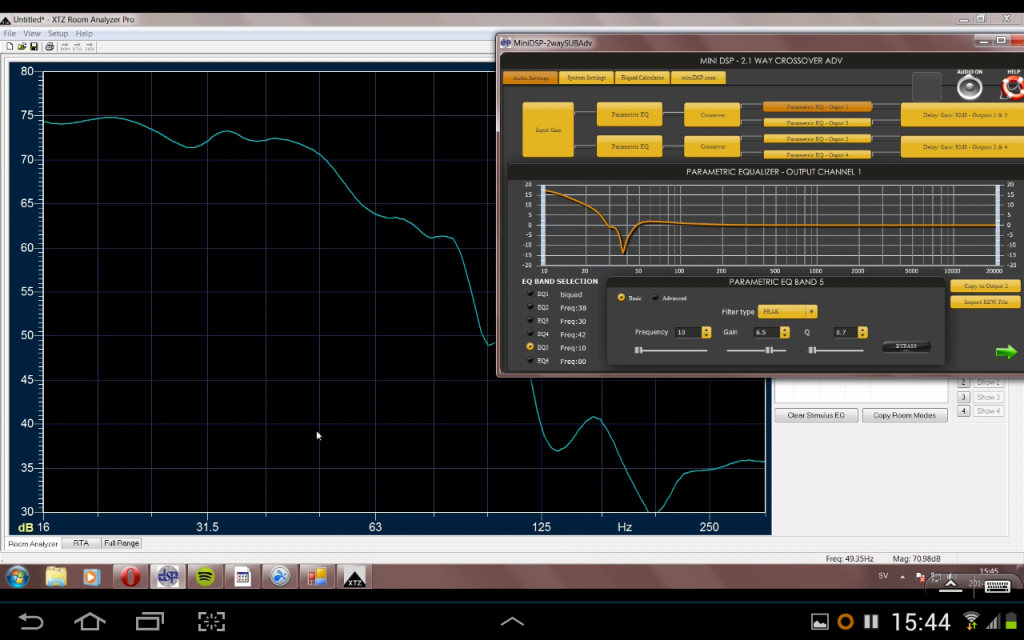Expand the Android bottom panel chevron

pos(512,622)
